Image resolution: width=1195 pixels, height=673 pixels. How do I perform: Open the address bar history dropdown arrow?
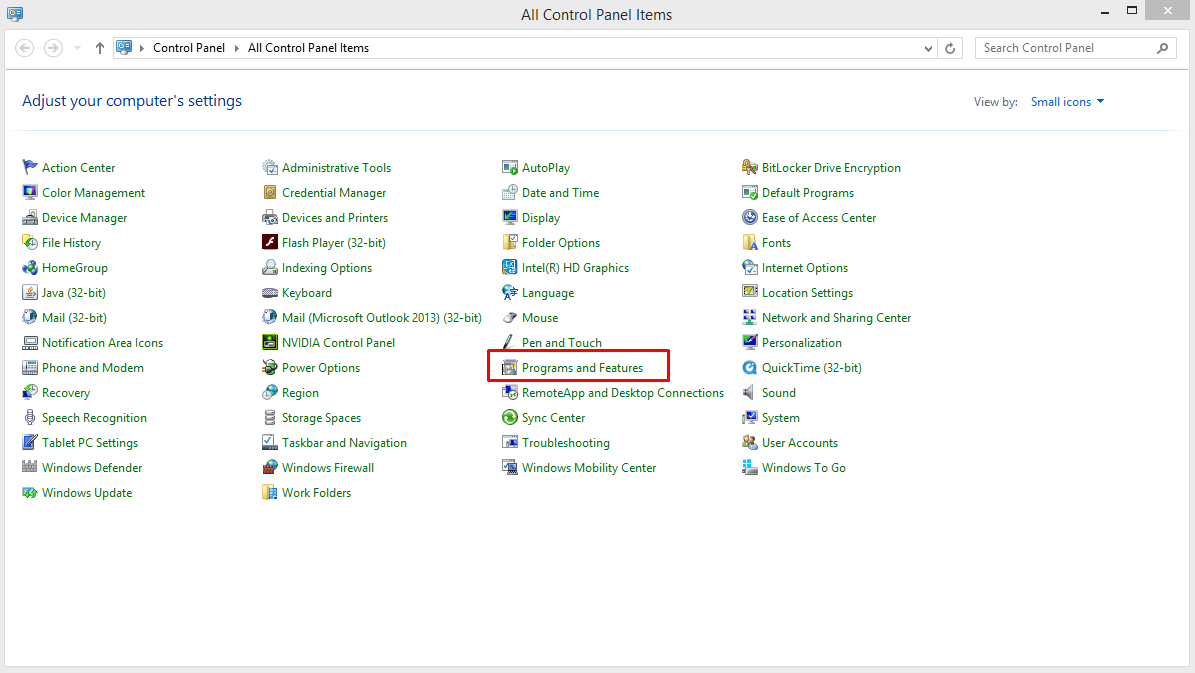(x=929, y=48)
